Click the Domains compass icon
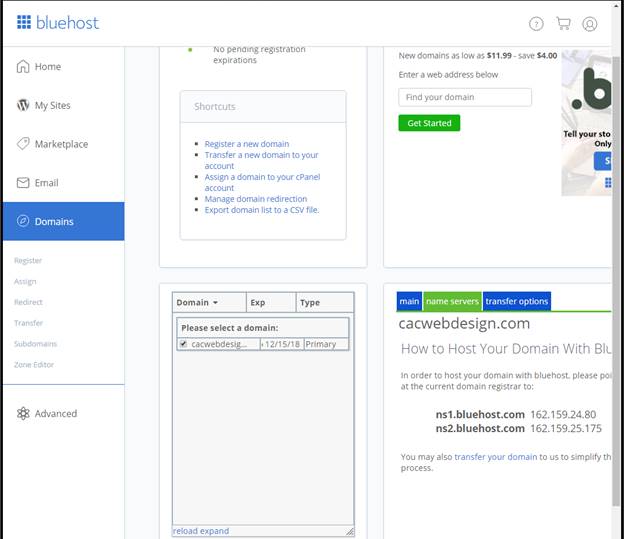This screenshot has height=539, width=624. pyautogui.click(x=23, y=221)
